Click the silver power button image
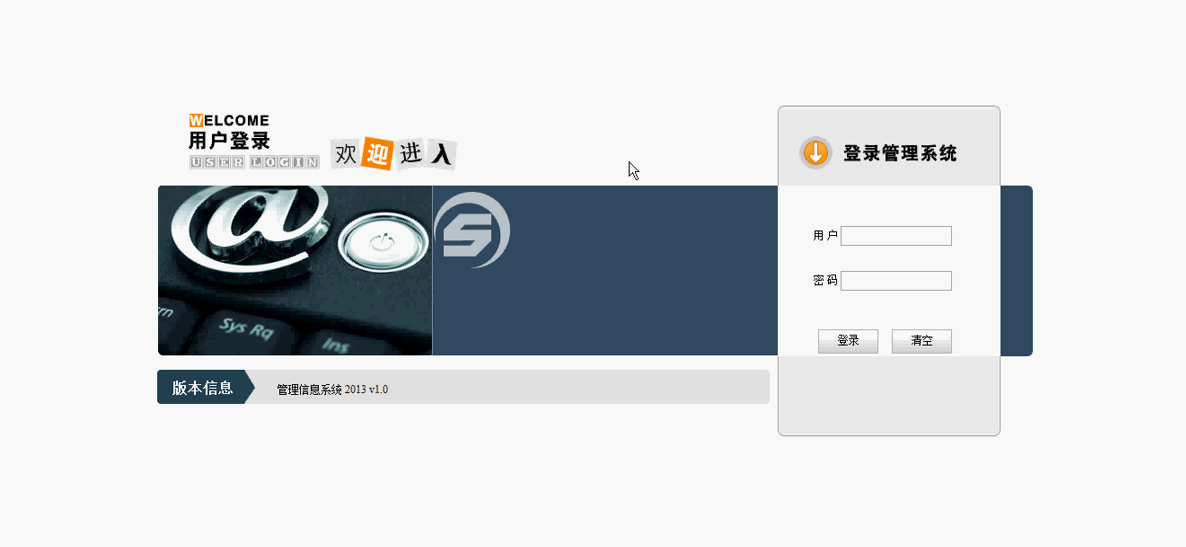 point(382,241)
